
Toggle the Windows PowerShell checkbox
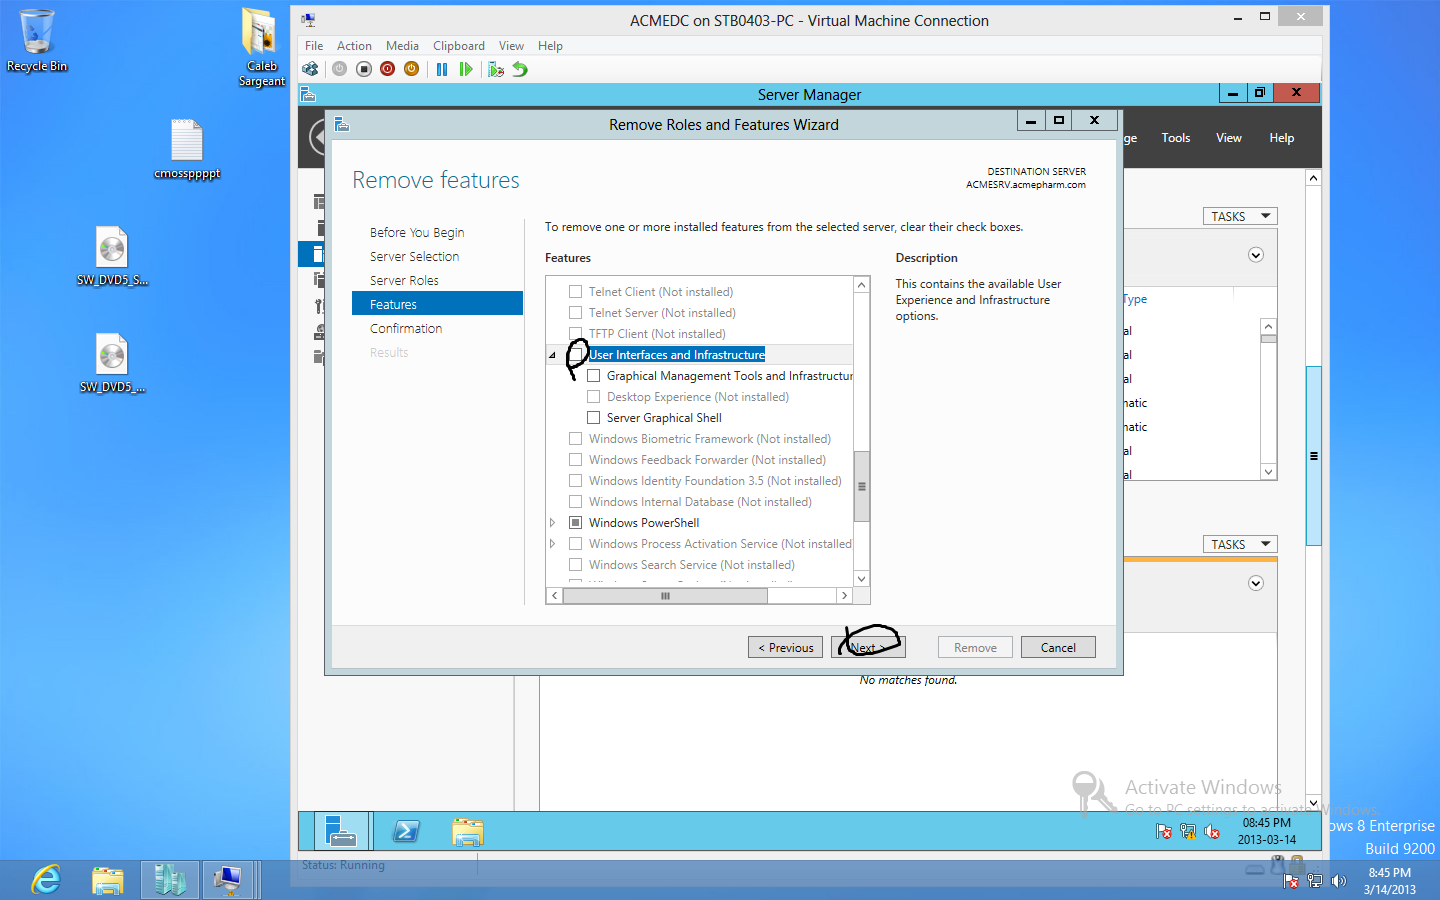click(x=576, y=523)
